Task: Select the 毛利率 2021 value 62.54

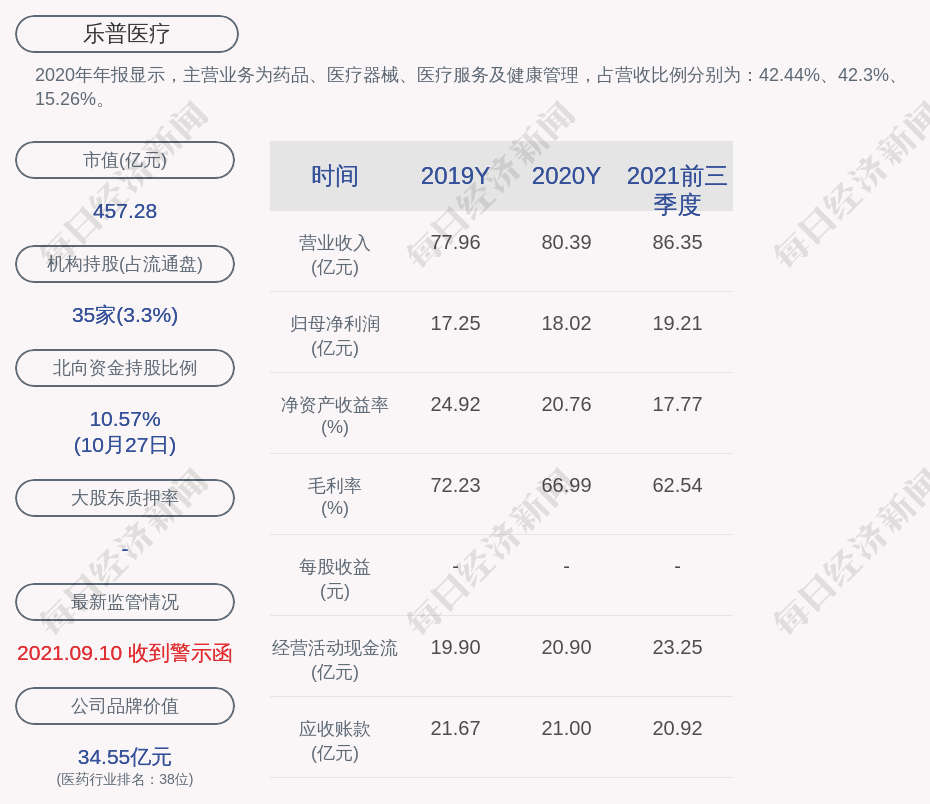Action: click(x=677, y=486)
